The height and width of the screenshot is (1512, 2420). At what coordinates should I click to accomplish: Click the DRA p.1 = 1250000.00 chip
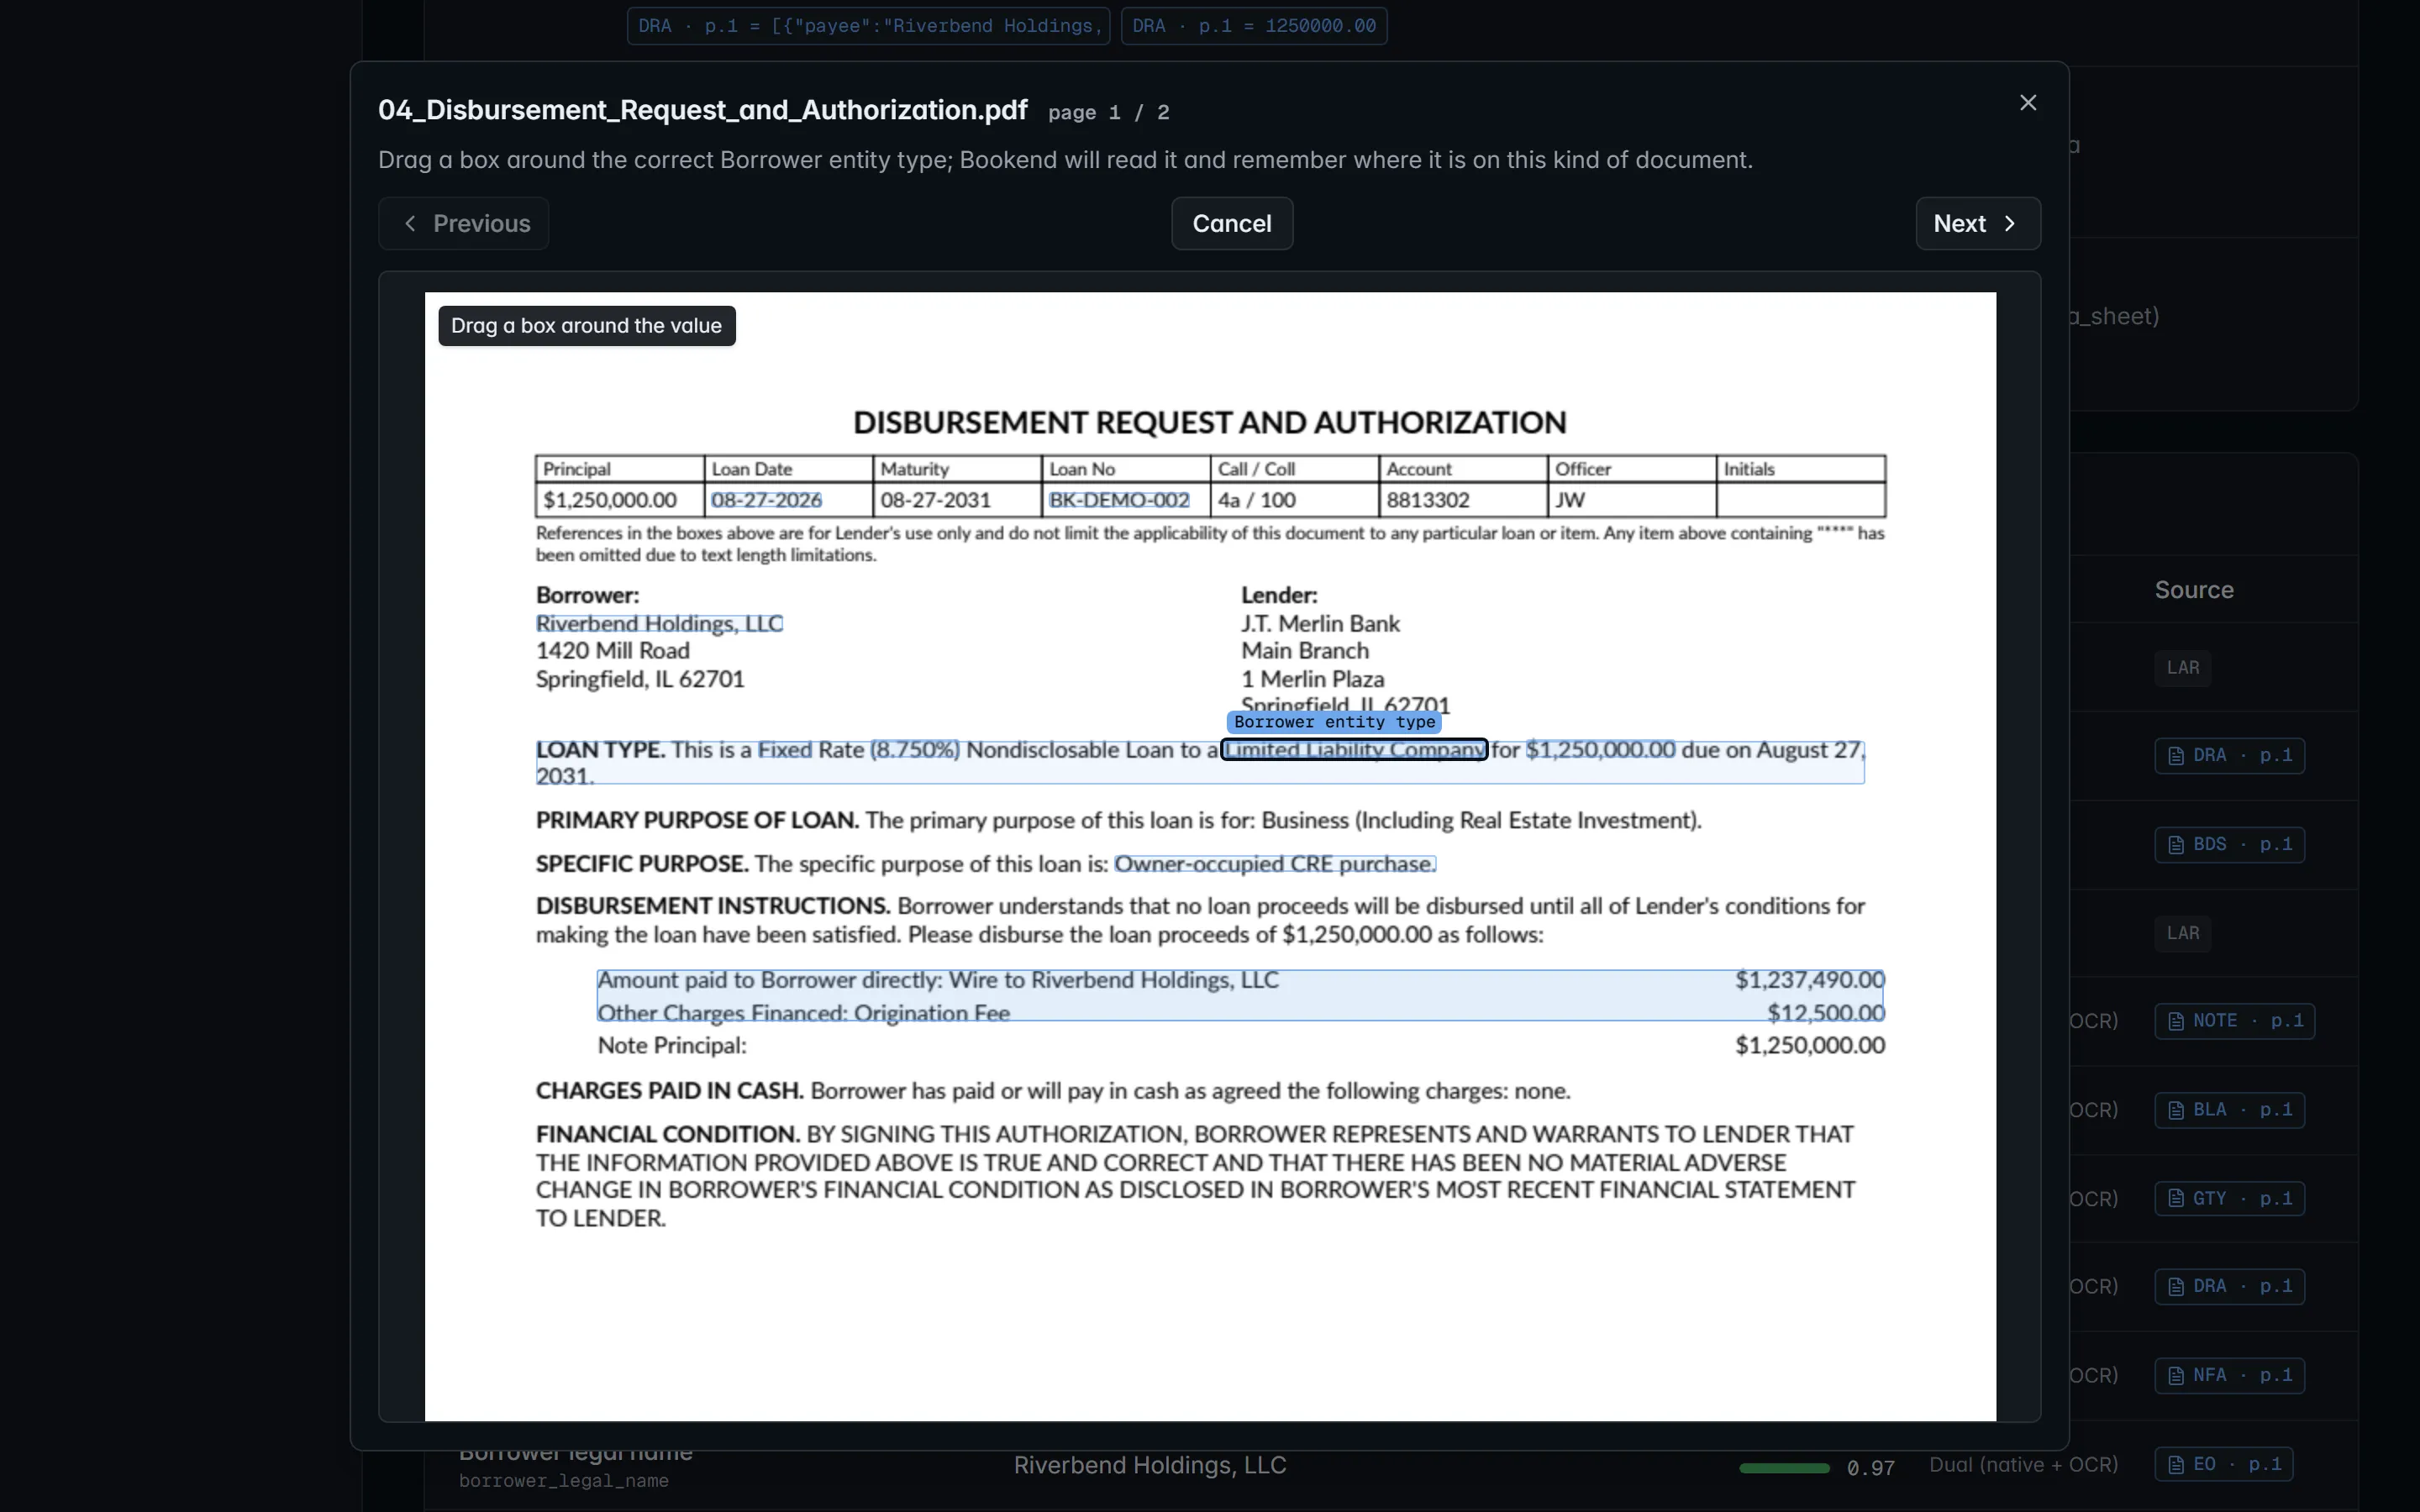(1254, 26)
